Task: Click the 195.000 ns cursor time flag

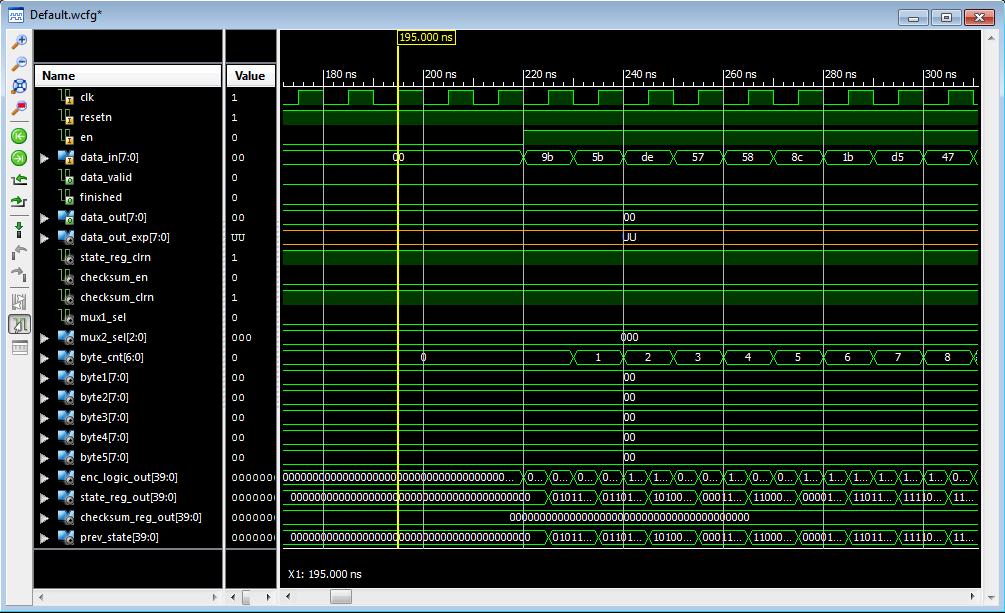Action: click(426, 37)
